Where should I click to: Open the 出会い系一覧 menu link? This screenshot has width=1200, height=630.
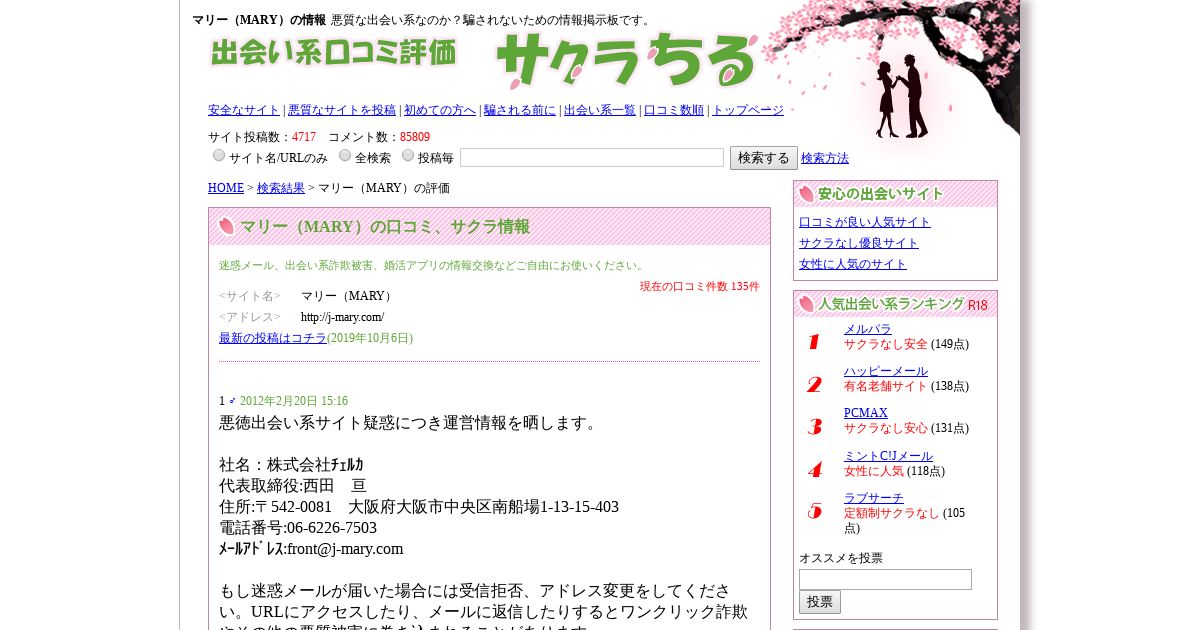[x=600, y=110]
